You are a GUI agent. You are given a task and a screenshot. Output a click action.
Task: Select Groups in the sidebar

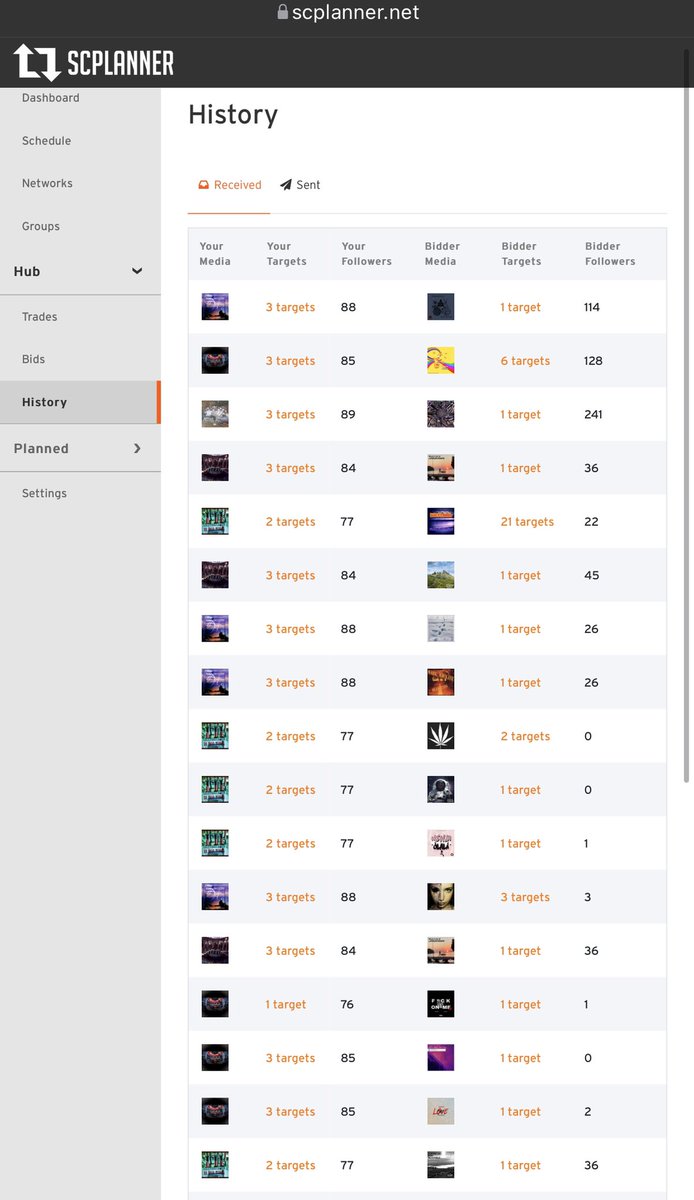tap(41, 226)
